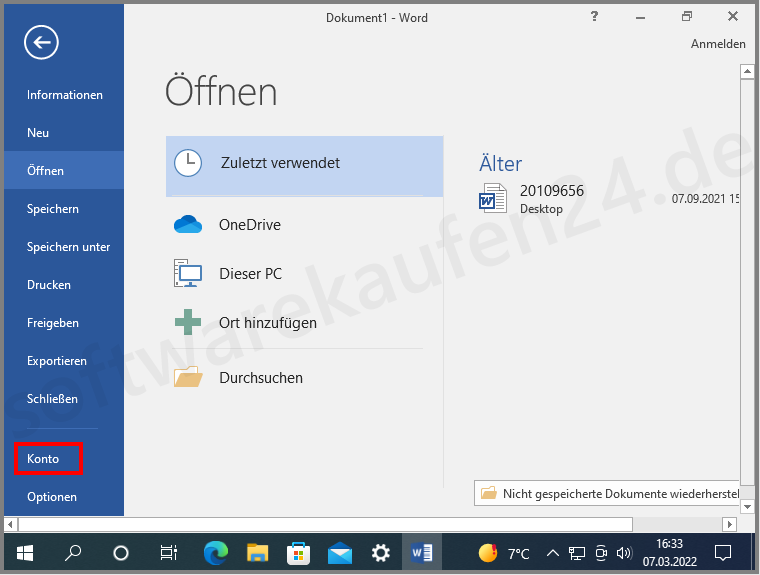Go to the Informationen page
This screenshot has height=575, width=760.
[x=65, y=95]
